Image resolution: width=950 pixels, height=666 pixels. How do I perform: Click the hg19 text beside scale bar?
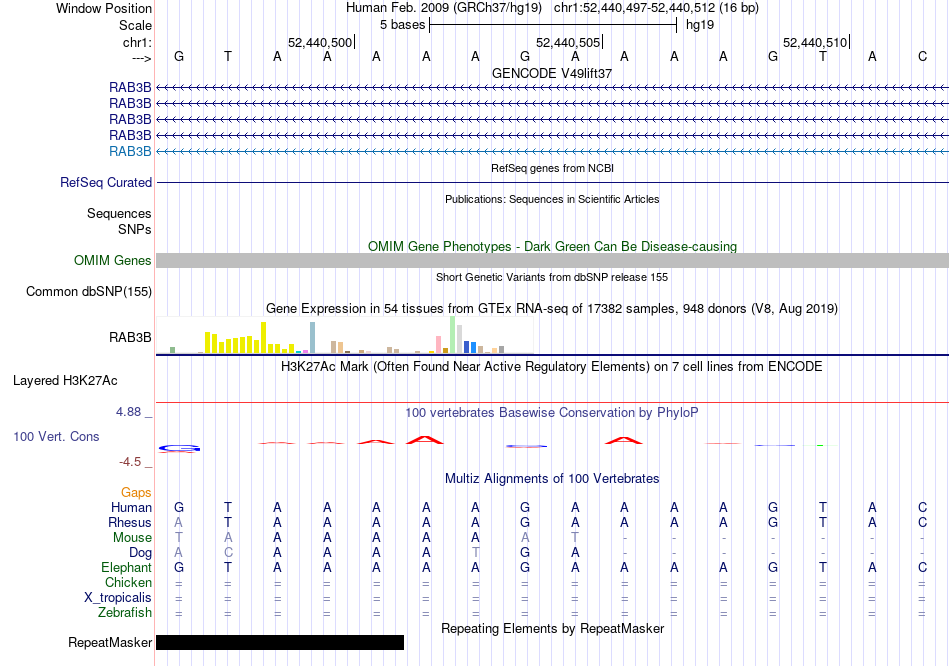point(700,25)
